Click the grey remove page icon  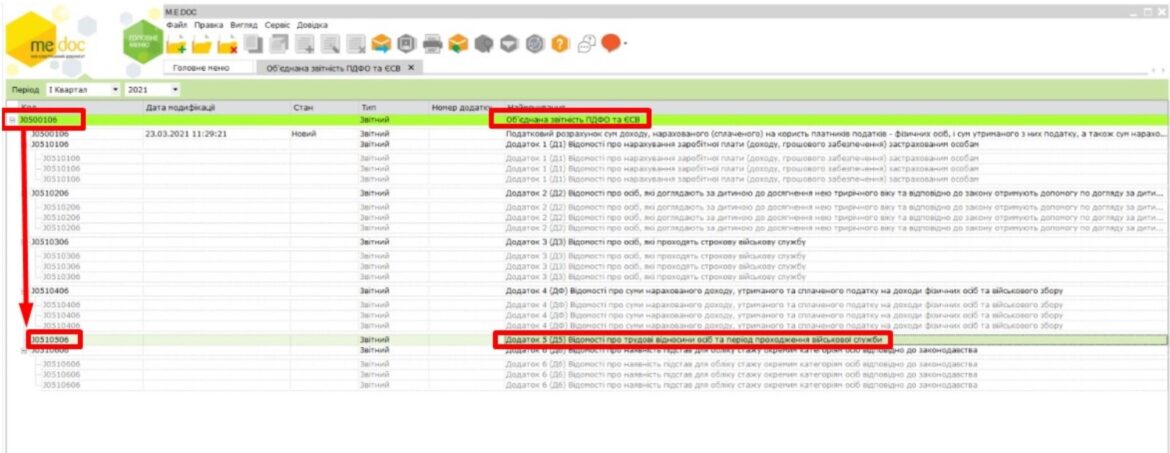pos(356,45)
